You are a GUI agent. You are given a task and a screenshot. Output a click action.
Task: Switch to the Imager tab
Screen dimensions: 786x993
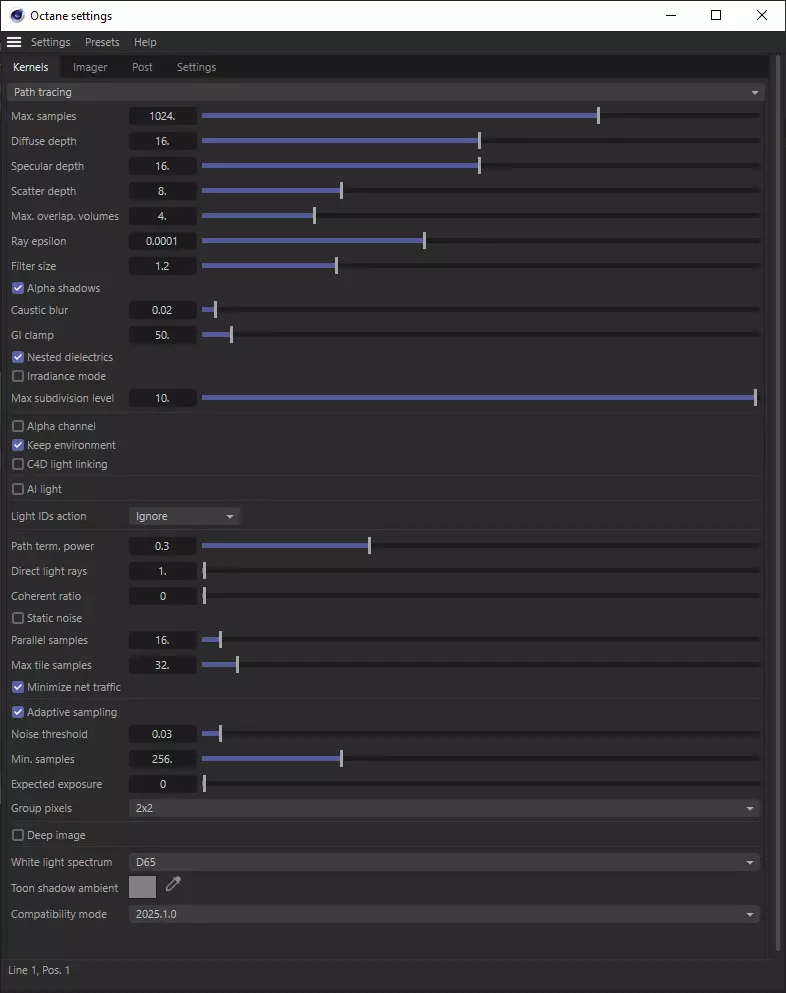(x=90, y=67)
